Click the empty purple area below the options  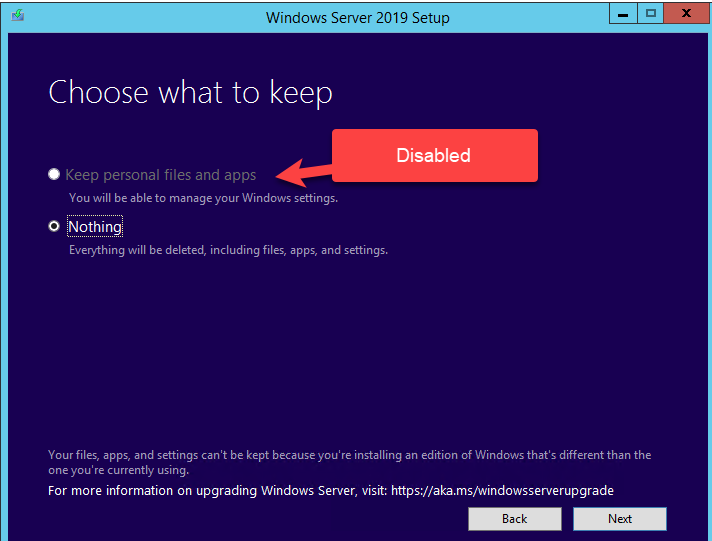[350, 350]
